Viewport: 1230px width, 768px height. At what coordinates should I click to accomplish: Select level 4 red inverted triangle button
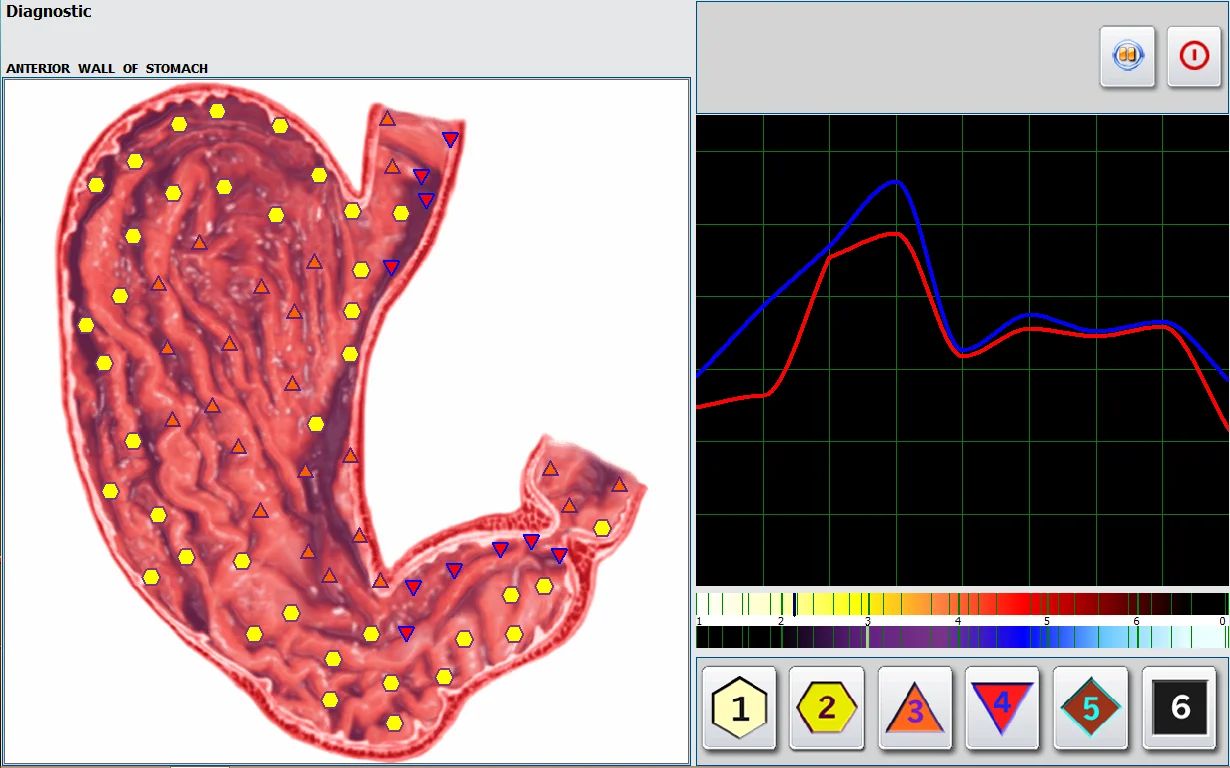coord(1003,709)
